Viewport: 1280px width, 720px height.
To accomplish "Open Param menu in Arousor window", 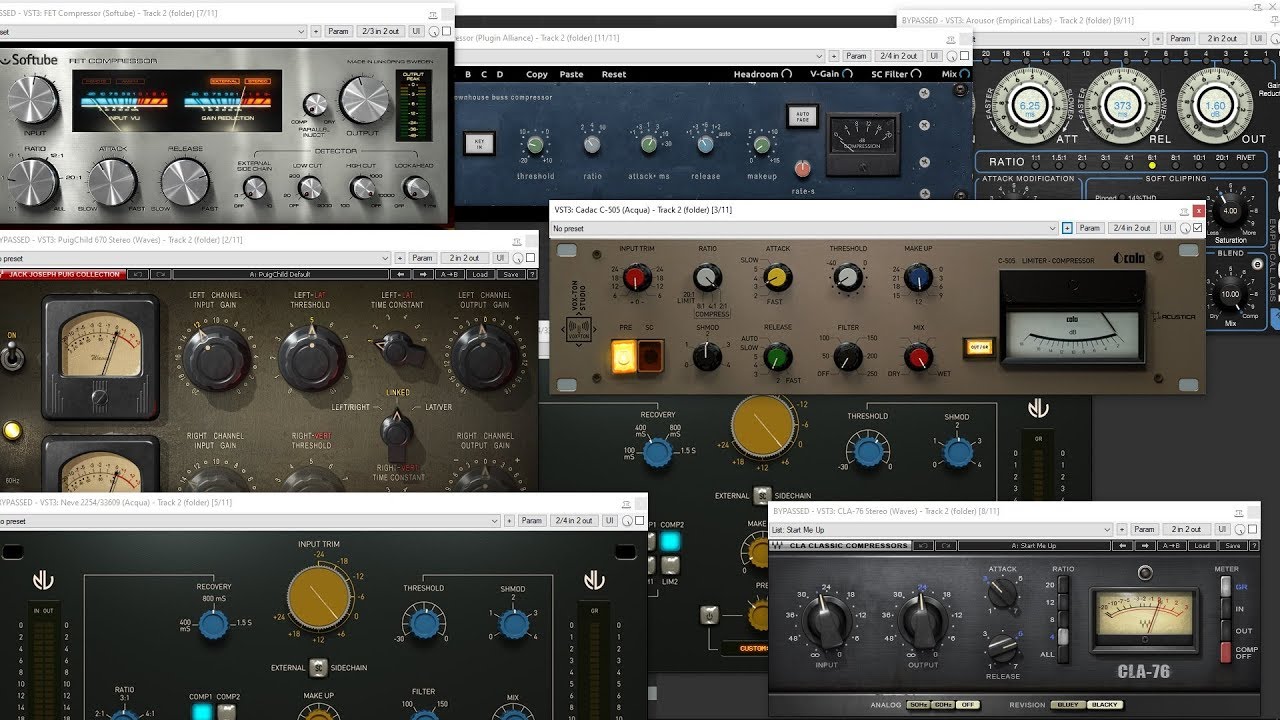I will [1181, 39].
